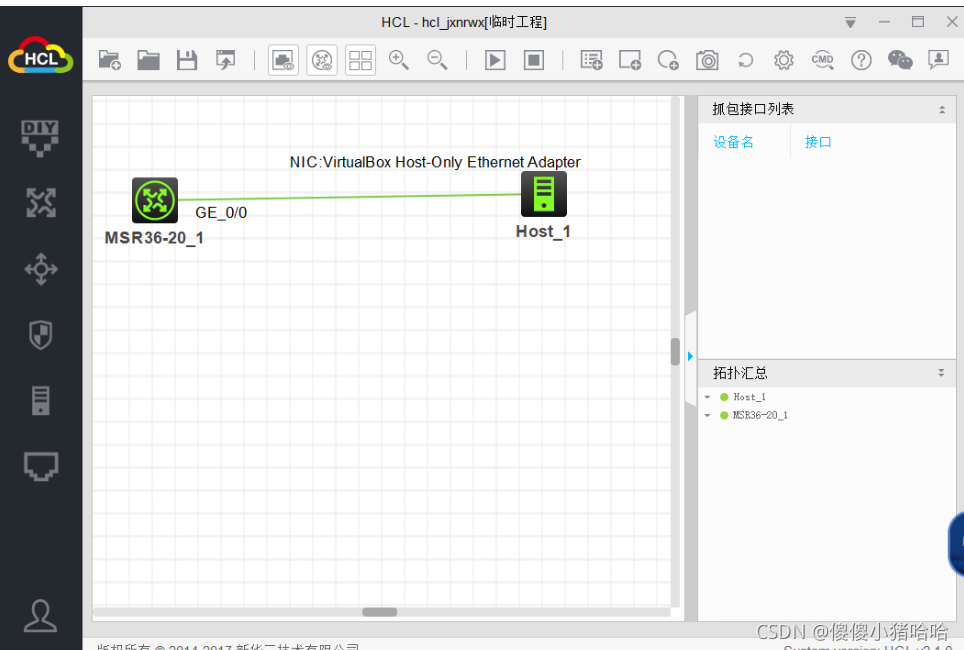Refresh the topology view

click(745, 60)
